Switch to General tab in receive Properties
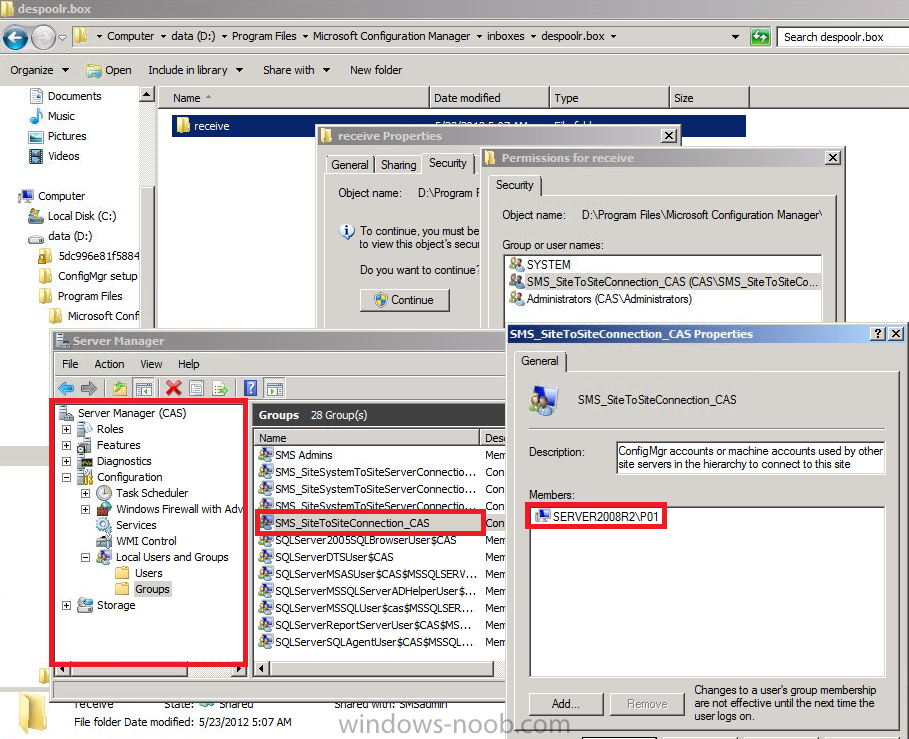This screenshot has width=909, height=739. tap(350, 165)
